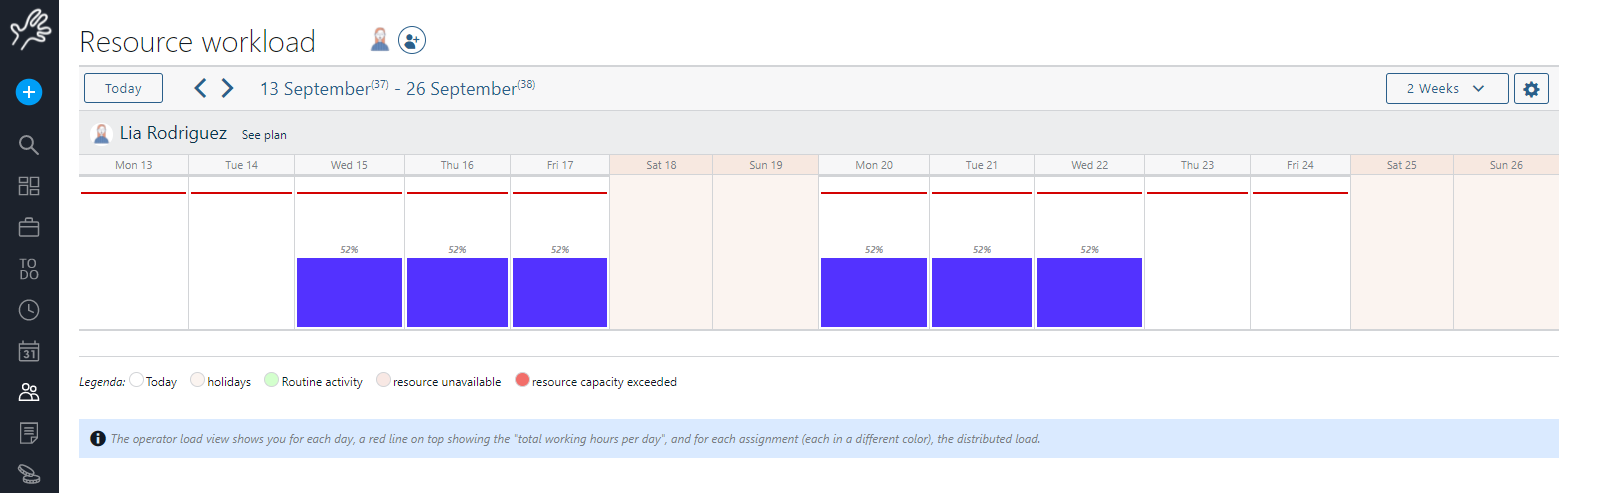
Task: Click the add resource icon by the title
Action: click(412, 40)
